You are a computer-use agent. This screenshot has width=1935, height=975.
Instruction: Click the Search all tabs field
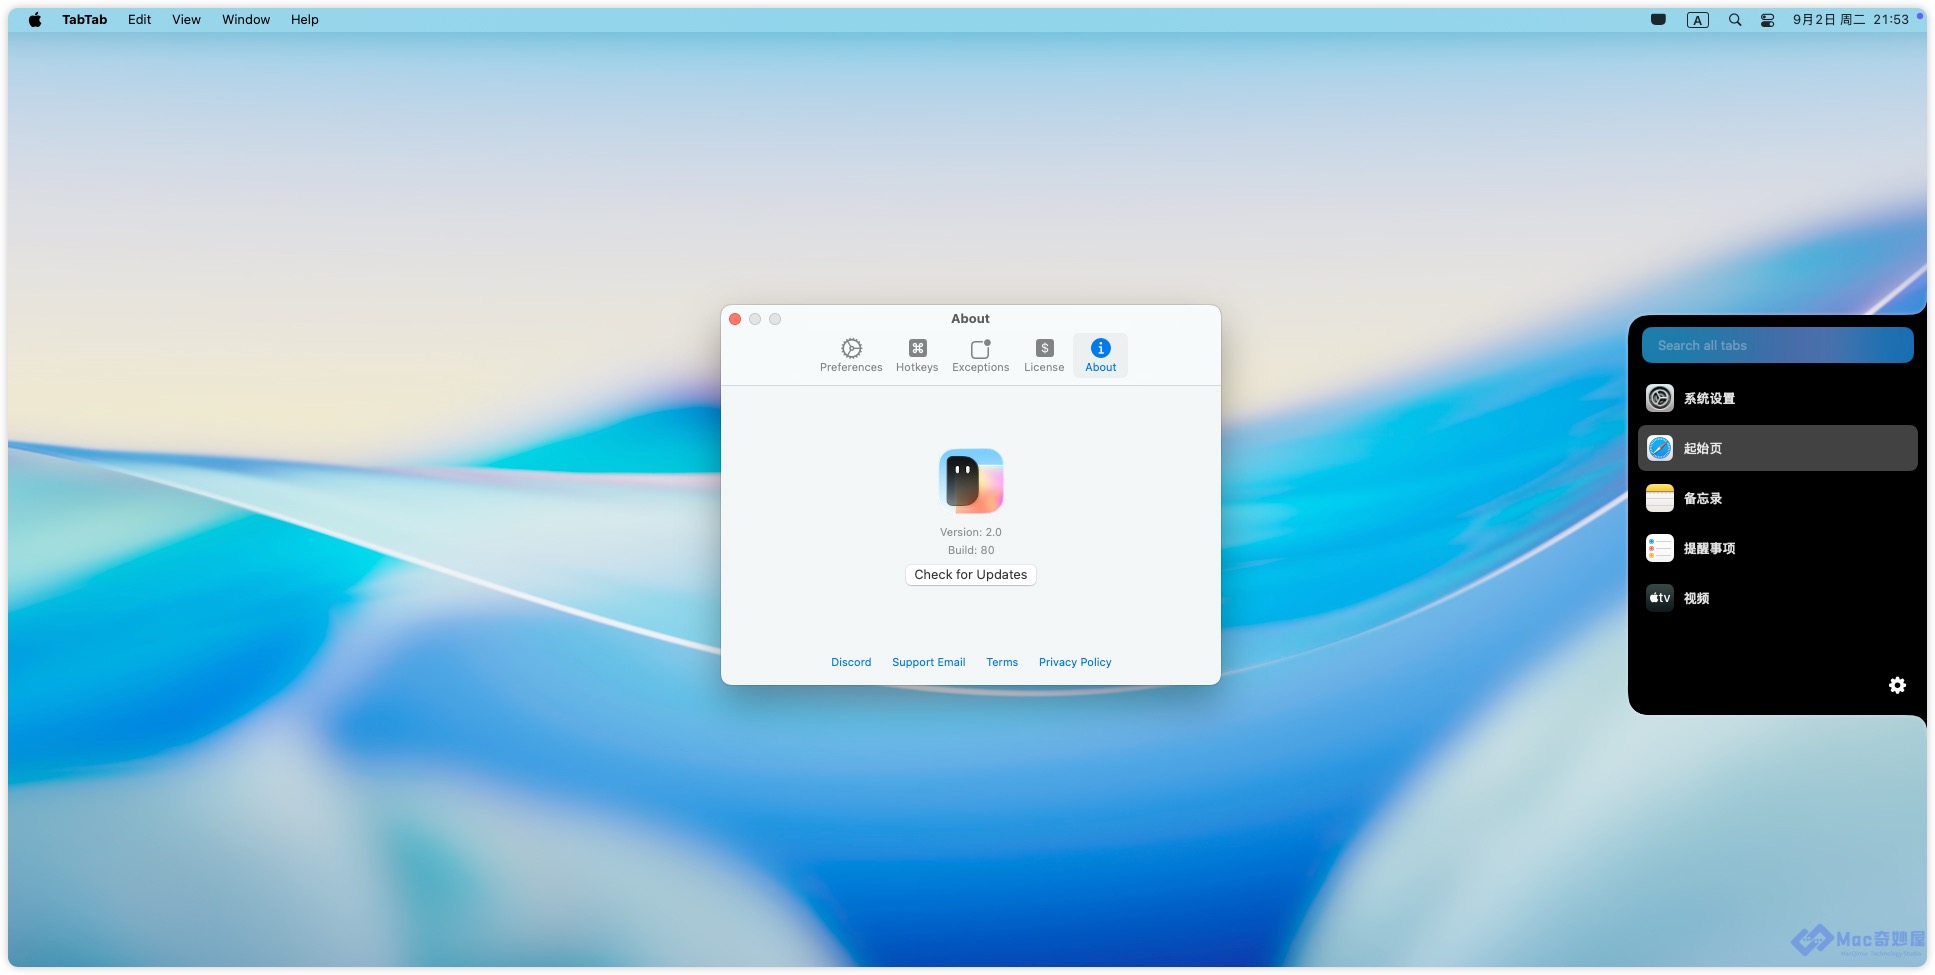point(1777,345)
